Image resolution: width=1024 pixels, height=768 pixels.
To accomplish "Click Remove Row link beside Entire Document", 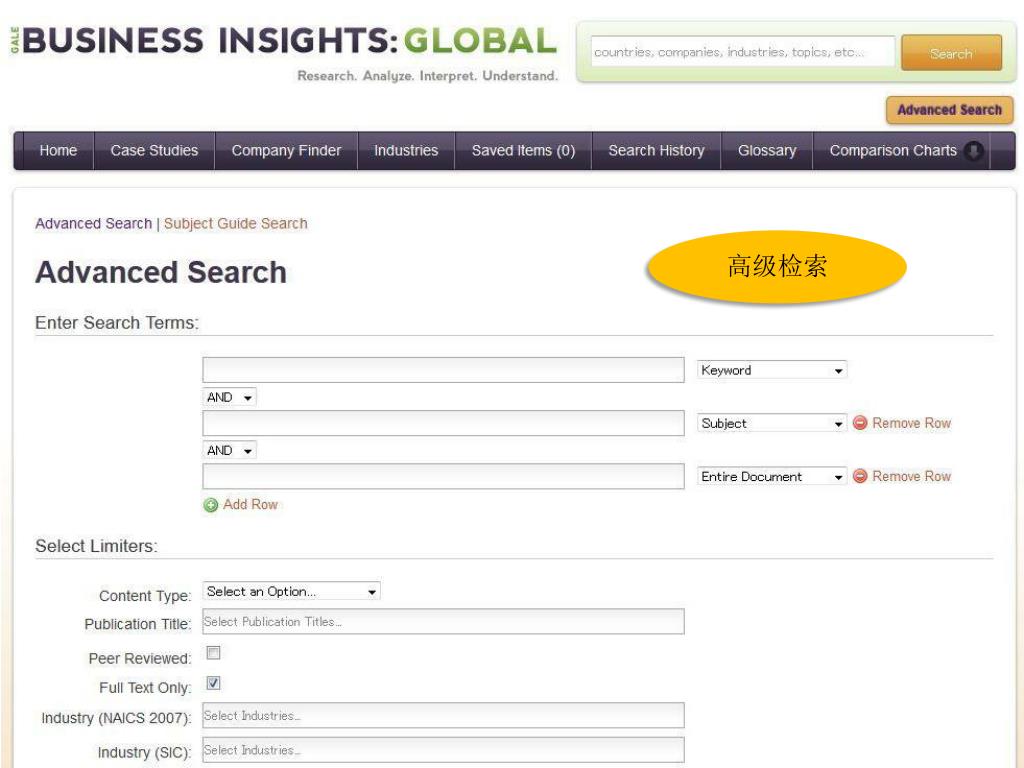I will 912,477.
